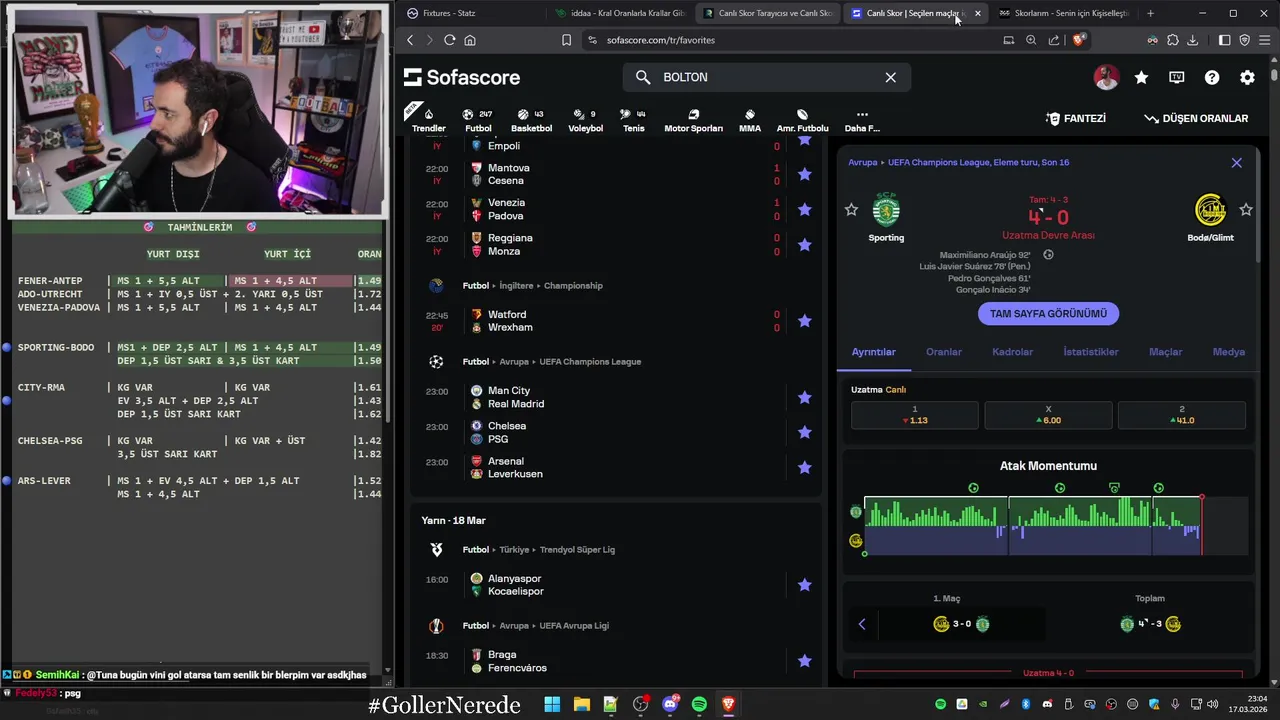The image size is (1280, 720).
Task: Switch to Maçlar tab
Action: [x=1165, y=352]
